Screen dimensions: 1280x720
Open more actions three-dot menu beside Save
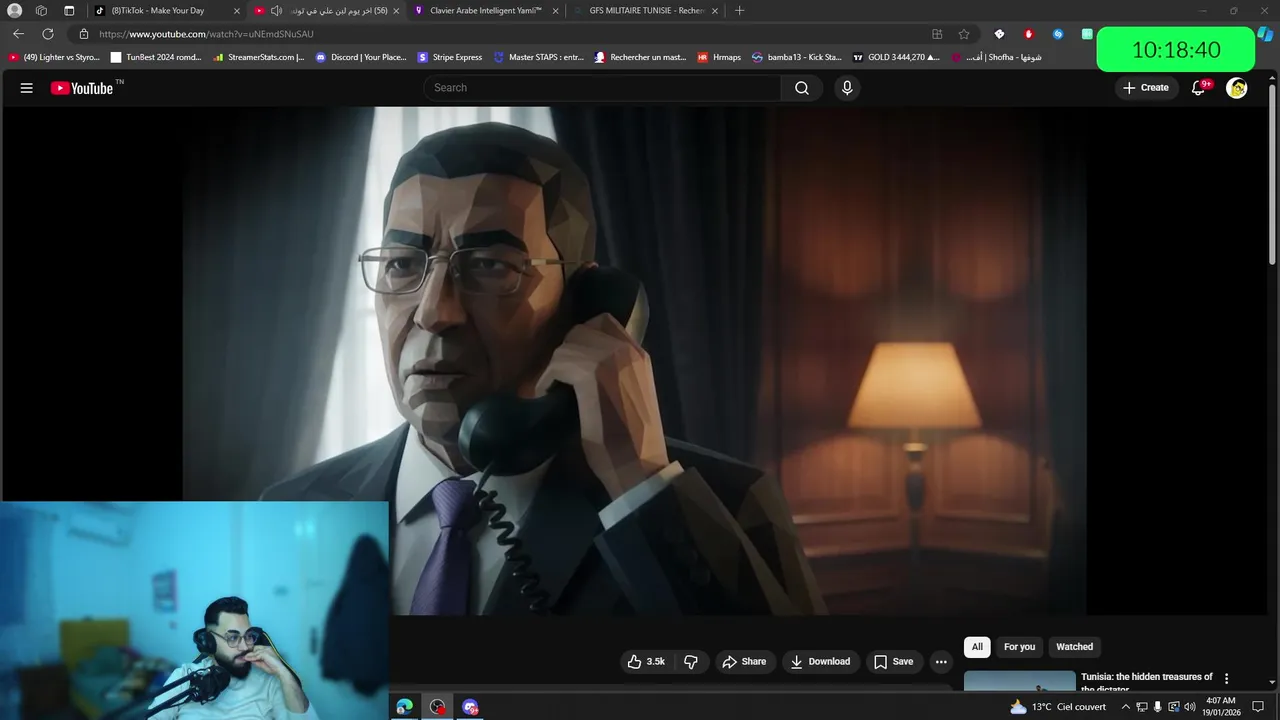tap(941, 661)
